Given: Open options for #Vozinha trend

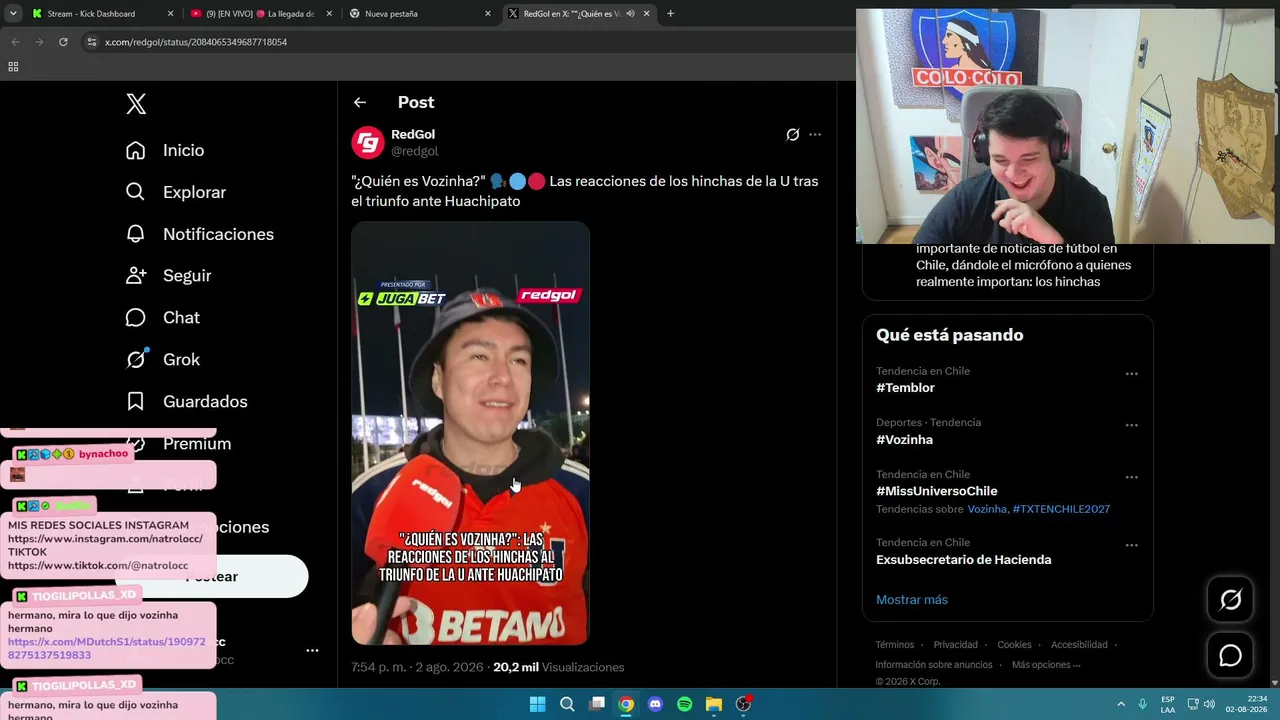Looking at the screenshot, I should pos(1132,426).
